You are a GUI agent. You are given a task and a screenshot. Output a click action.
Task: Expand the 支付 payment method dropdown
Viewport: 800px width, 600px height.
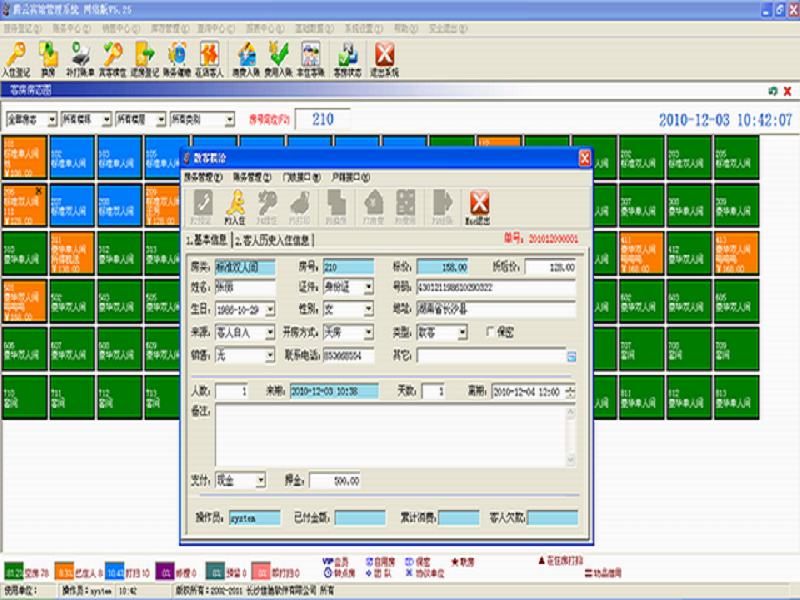(261, 481)
